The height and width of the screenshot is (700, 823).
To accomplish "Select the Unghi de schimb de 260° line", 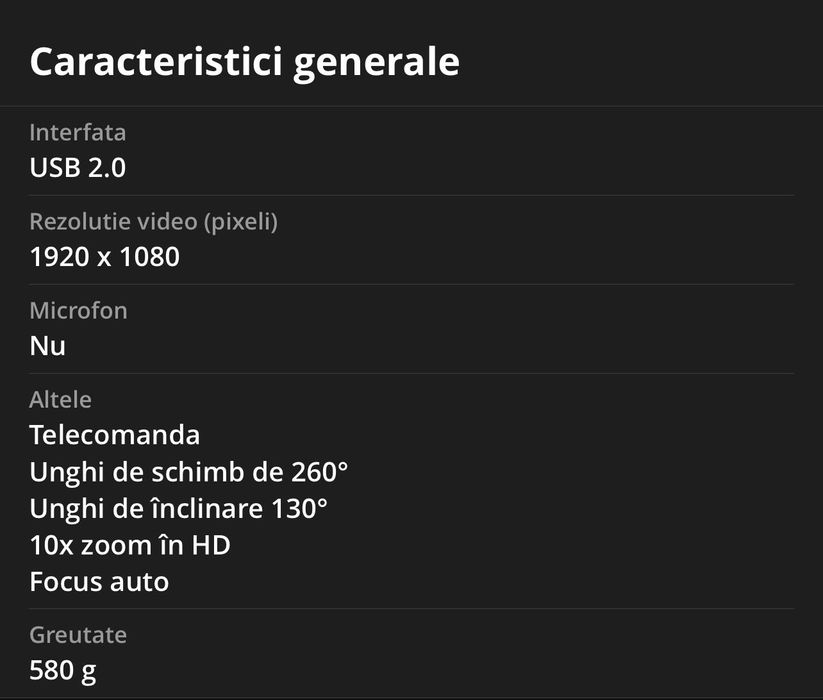I will [x=188, y=472].
